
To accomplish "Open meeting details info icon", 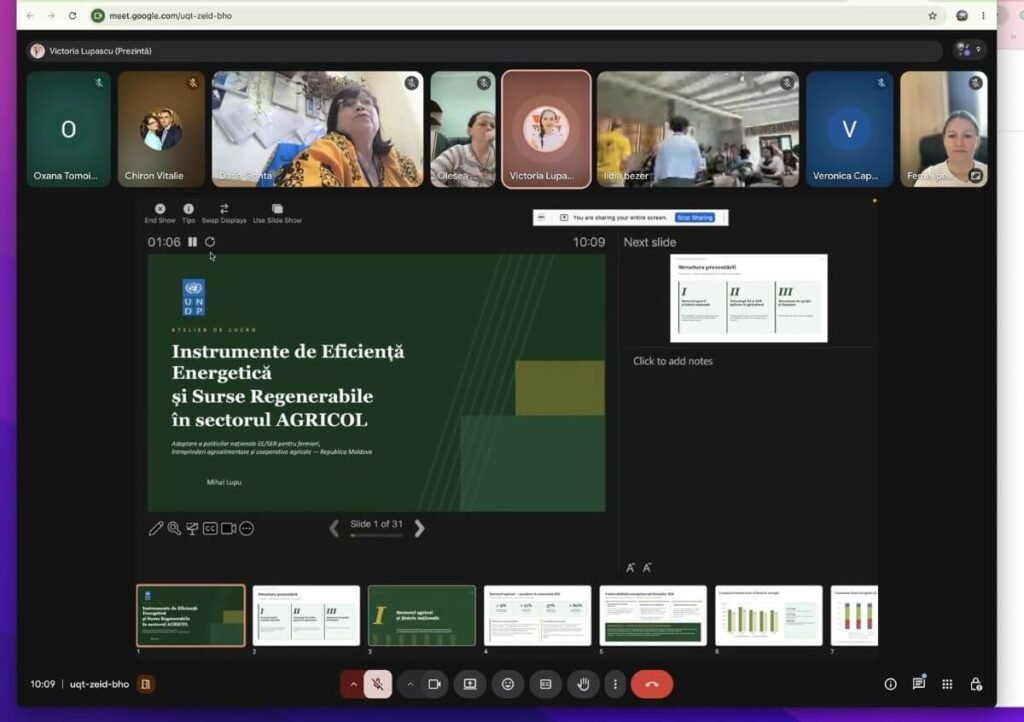I will pos(890,684).
